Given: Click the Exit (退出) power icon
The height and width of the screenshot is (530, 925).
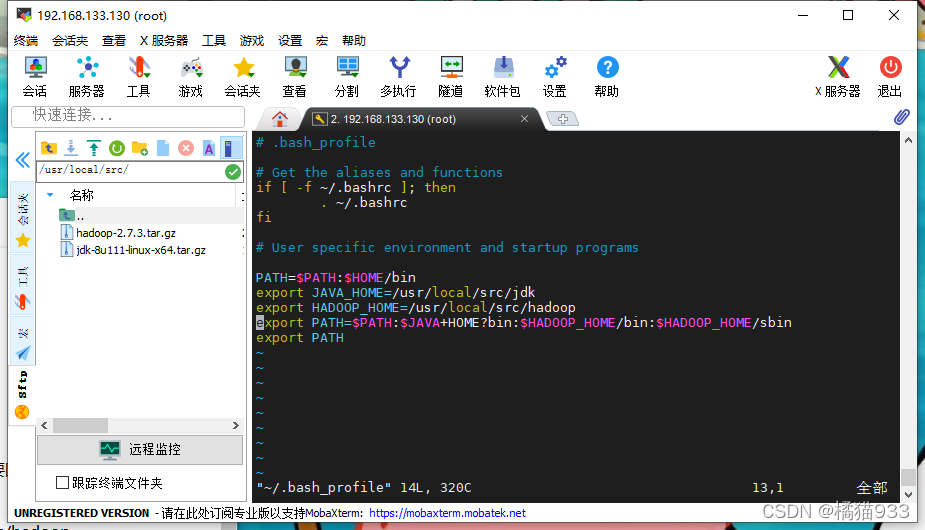Looking at the screenshot, I should (890, 77).
